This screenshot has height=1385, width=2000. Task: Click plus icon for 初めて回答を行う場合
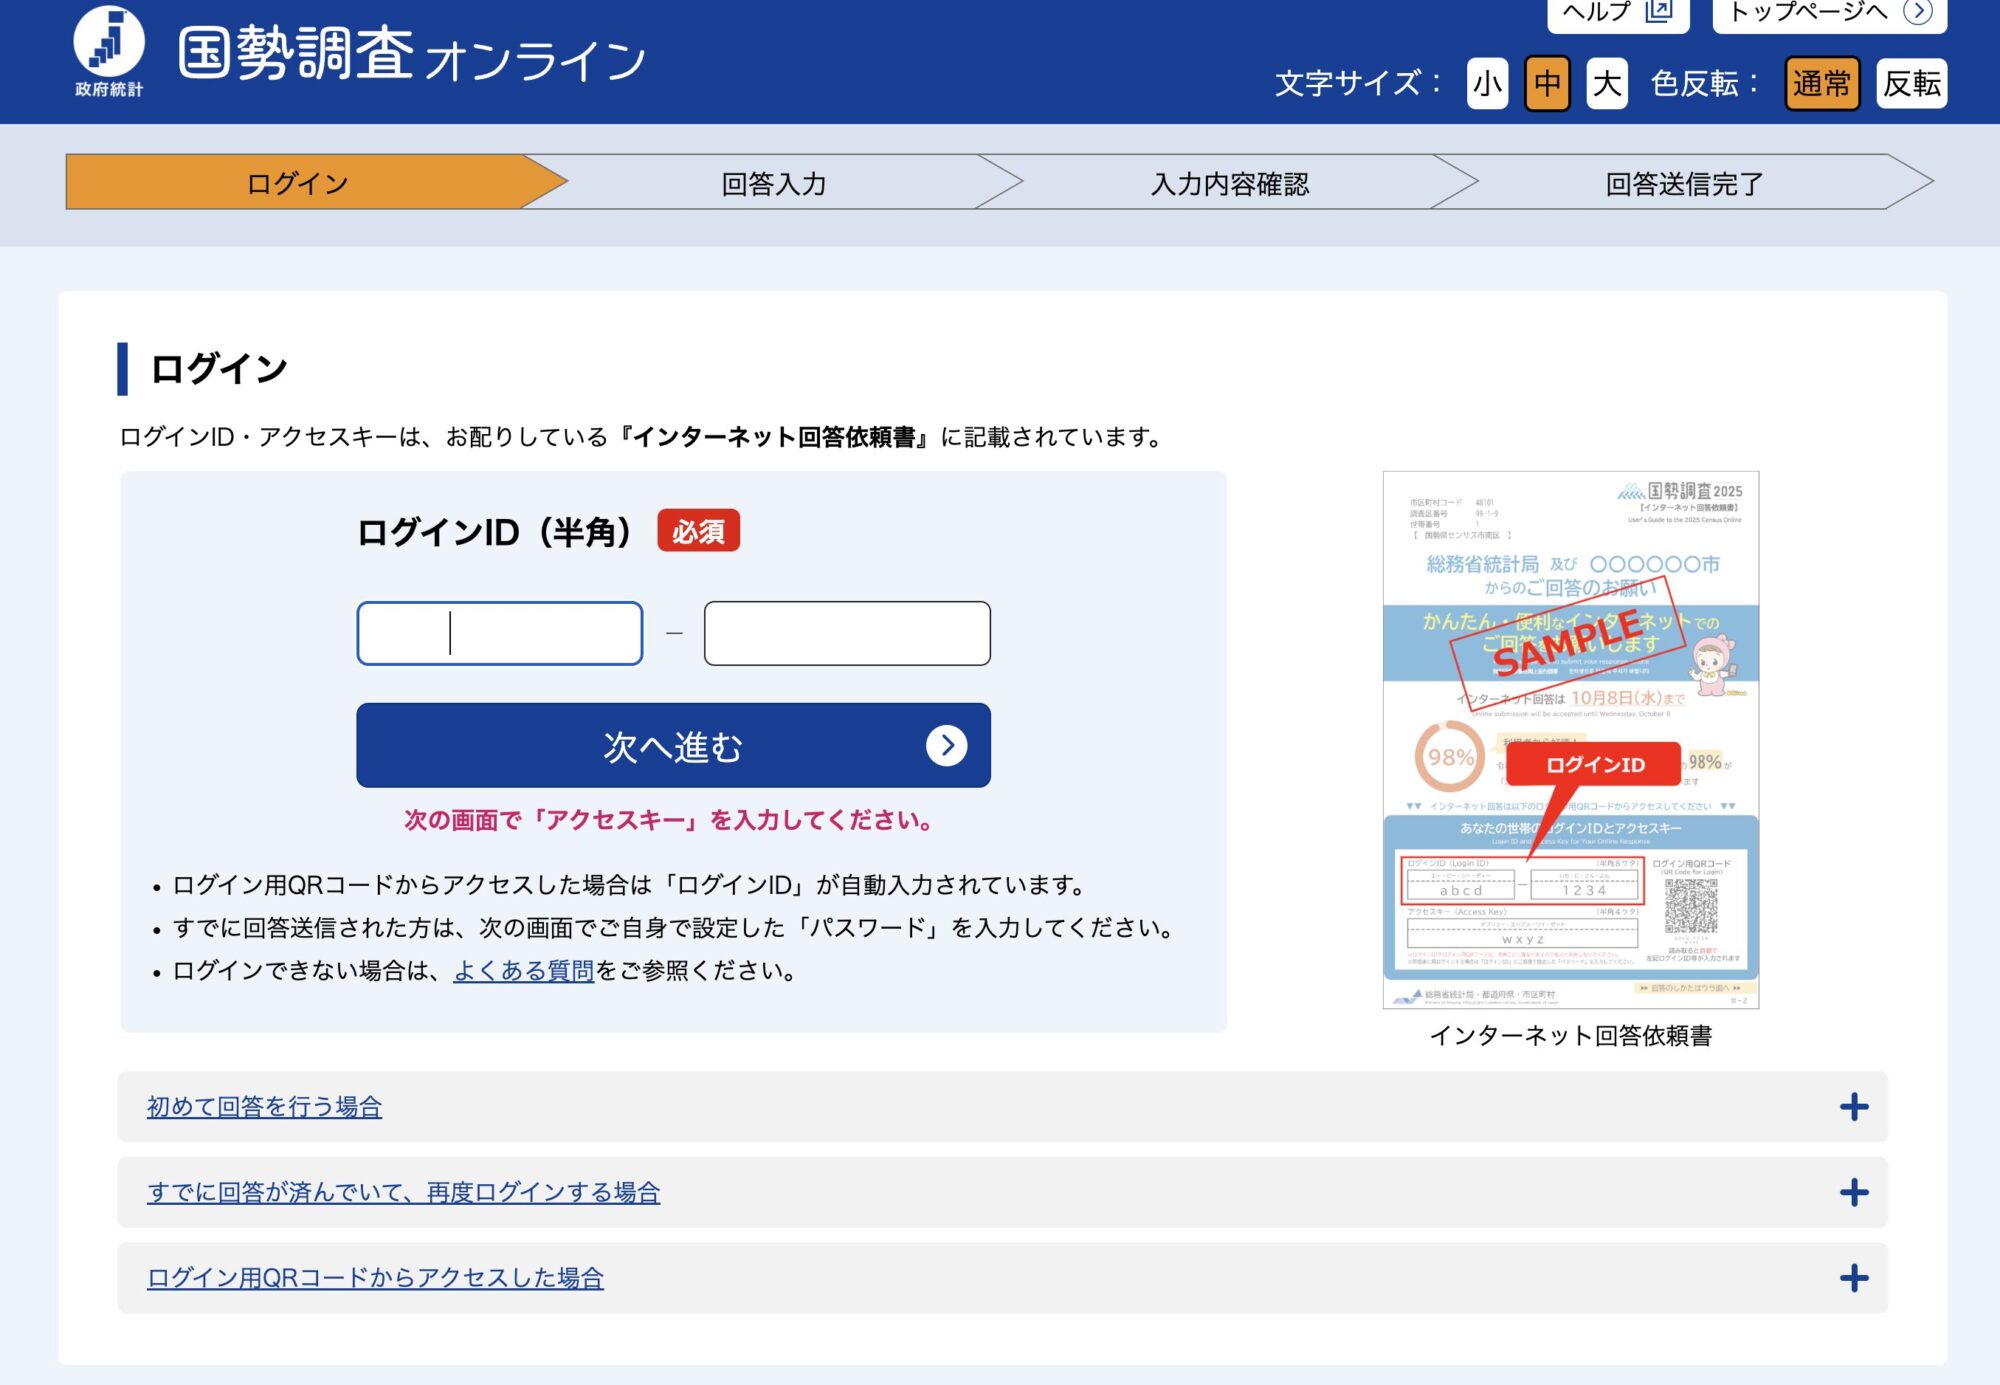1853,1107
